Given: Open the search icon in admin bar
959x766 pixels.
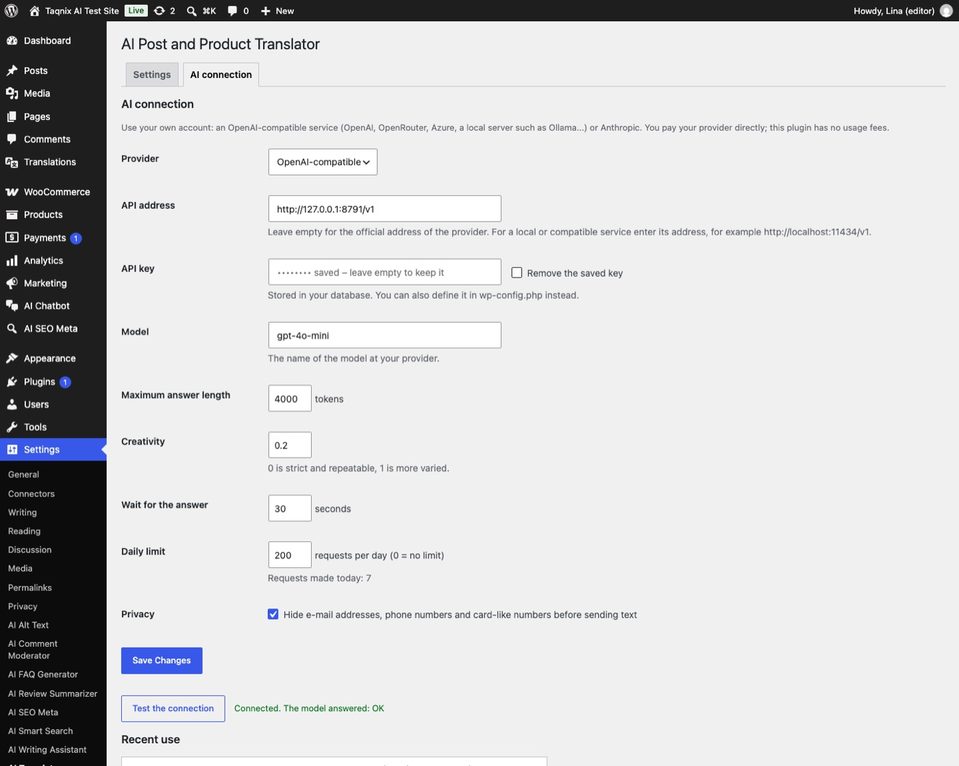Looking at the screenshot, I should click(x=191, y=10).
